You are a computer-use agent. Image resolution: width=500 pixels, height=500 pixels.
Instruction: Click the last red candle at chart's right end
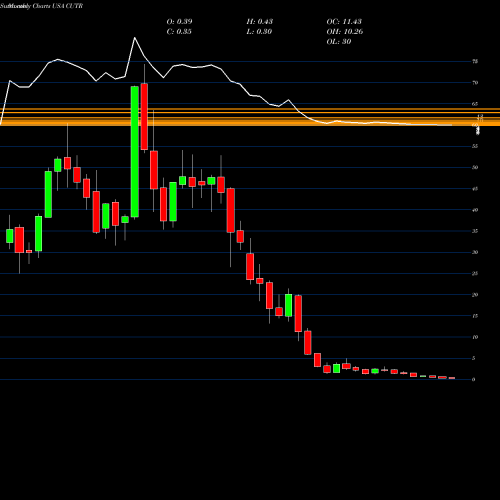pyautogui.click(x=452, y=378)
